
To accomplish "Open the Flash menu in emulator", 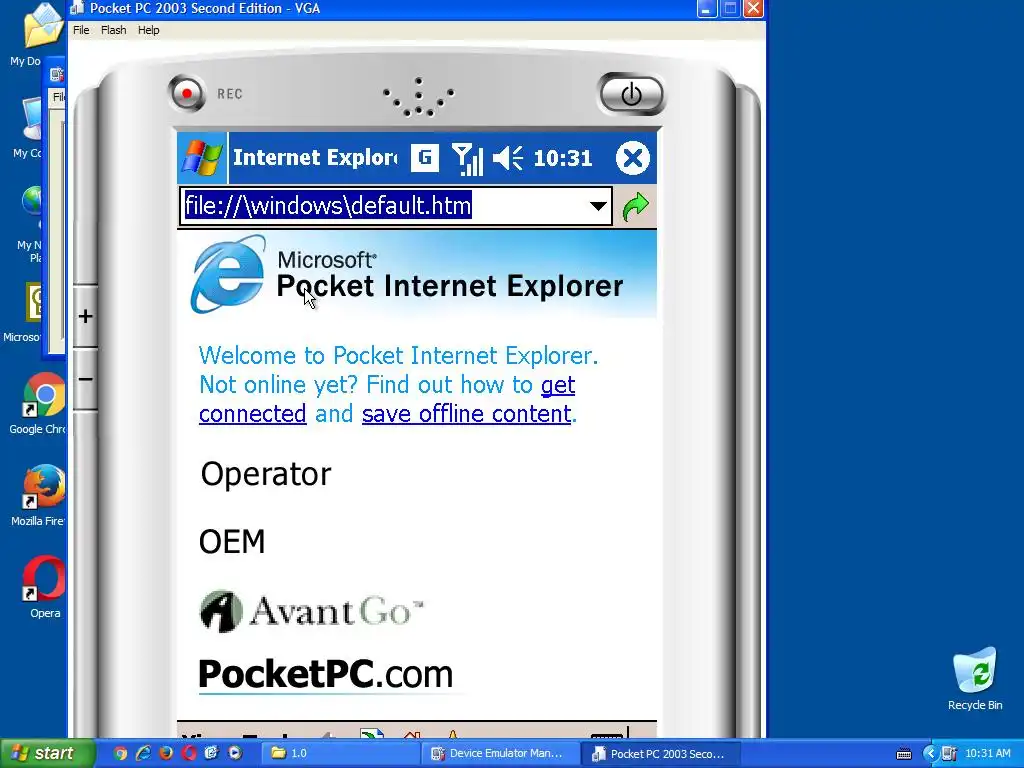I will pos(114,30).
